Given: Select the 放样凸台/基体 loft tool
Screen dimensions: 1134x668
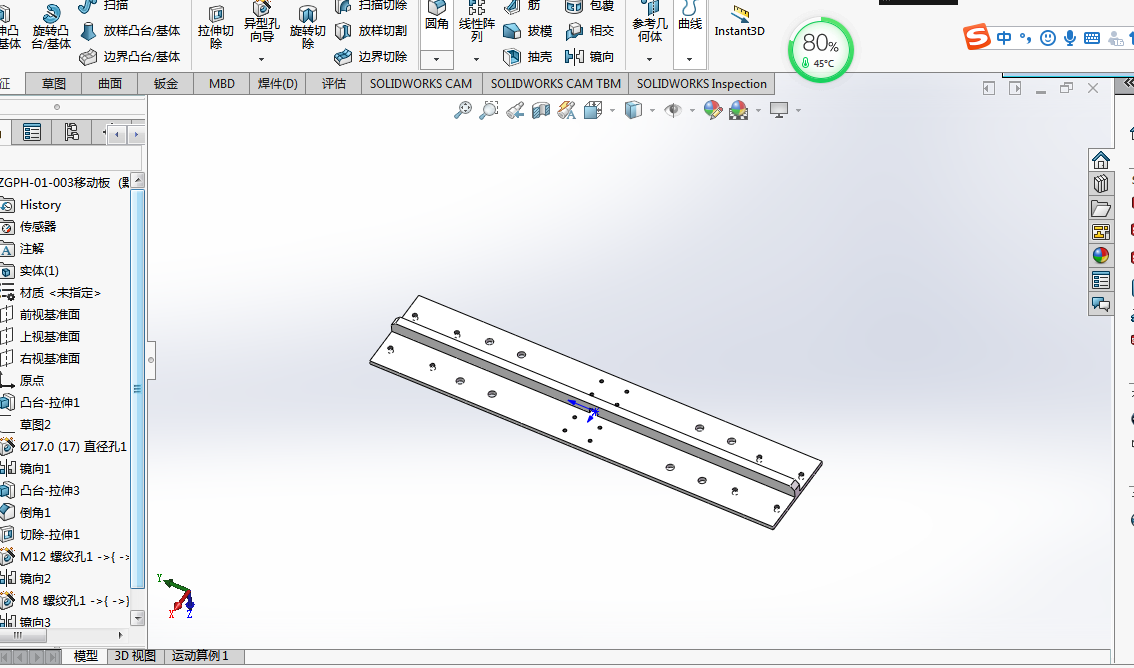Looking at the screenshot, I should click(x=129, y=31).
